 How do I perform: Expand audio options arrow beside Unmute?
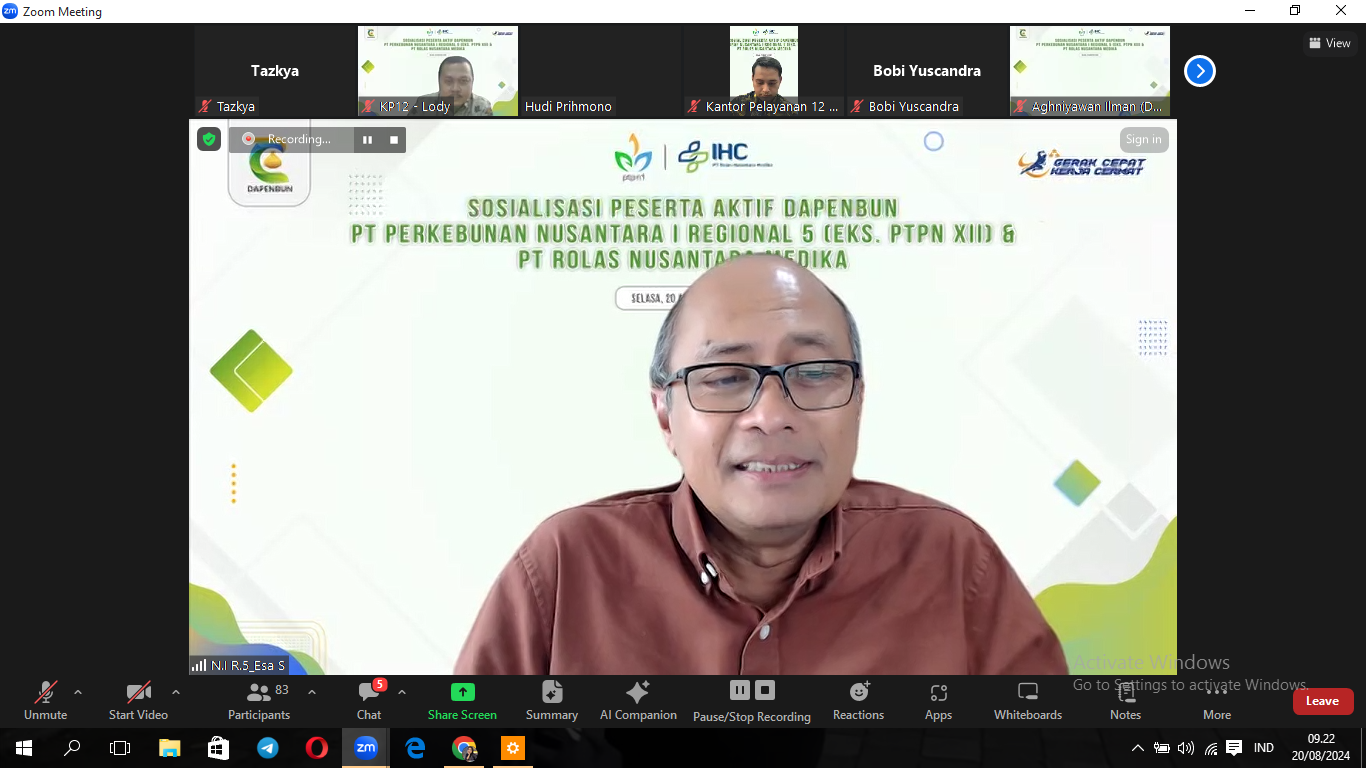tap(78, 692)
